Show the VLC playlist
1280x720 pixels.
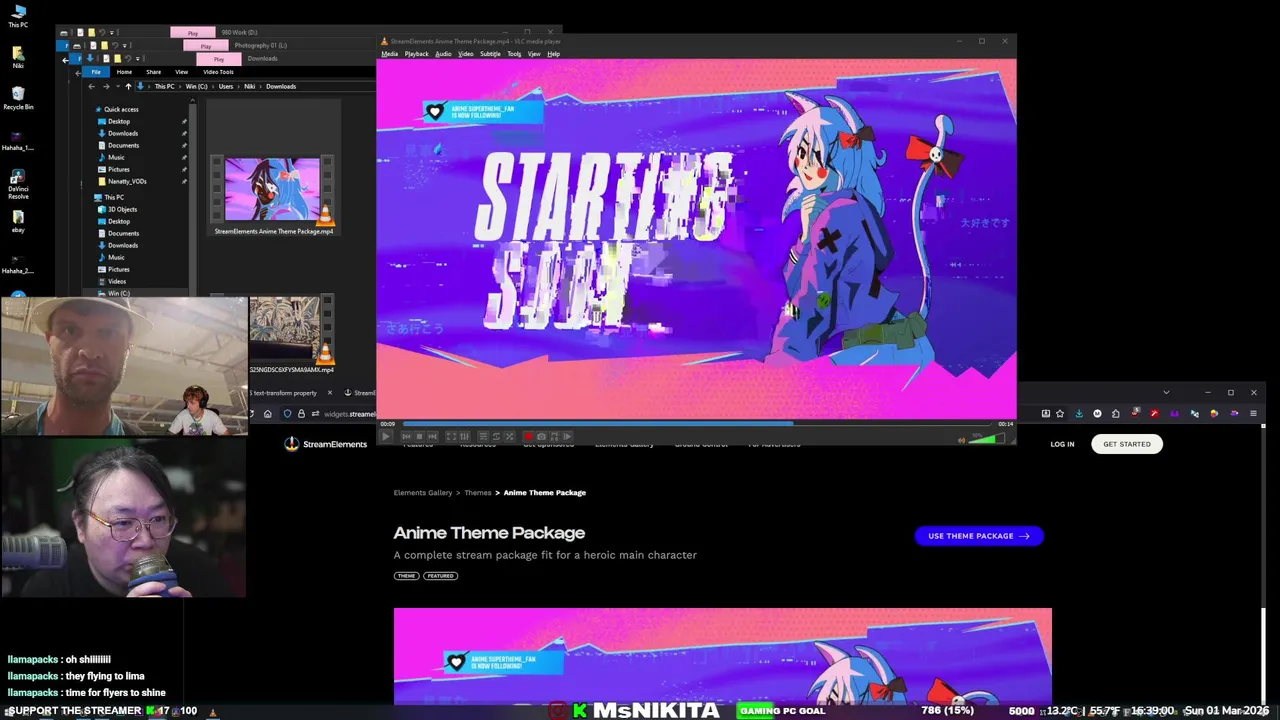pyautogui.click(x=483, y=436)
